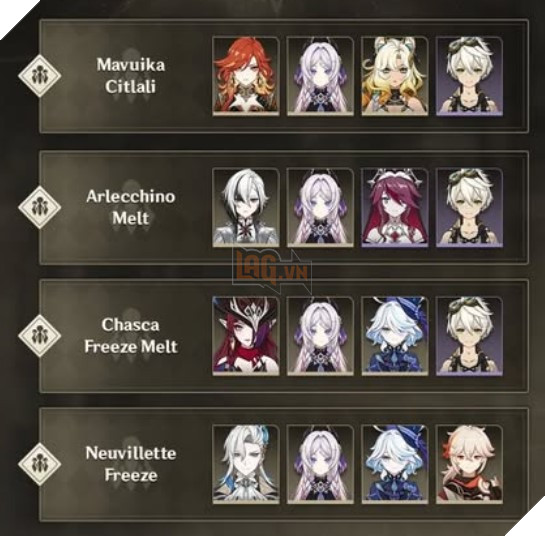545x536 pixels.
Task: Select the goggles character portrait in first team
Action: 470,76
